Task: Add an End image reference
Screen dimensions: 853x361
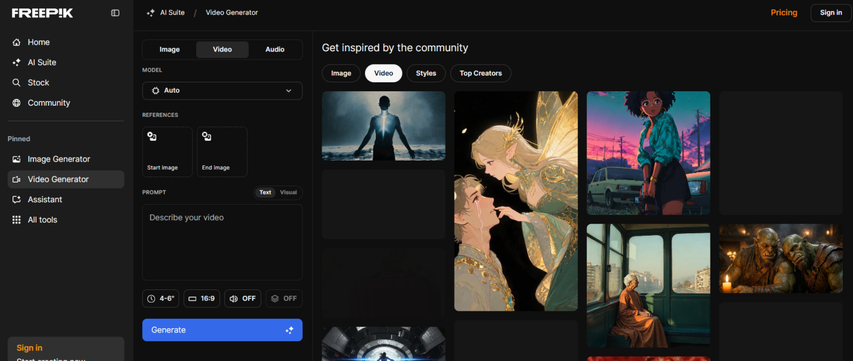Action: 222,152
